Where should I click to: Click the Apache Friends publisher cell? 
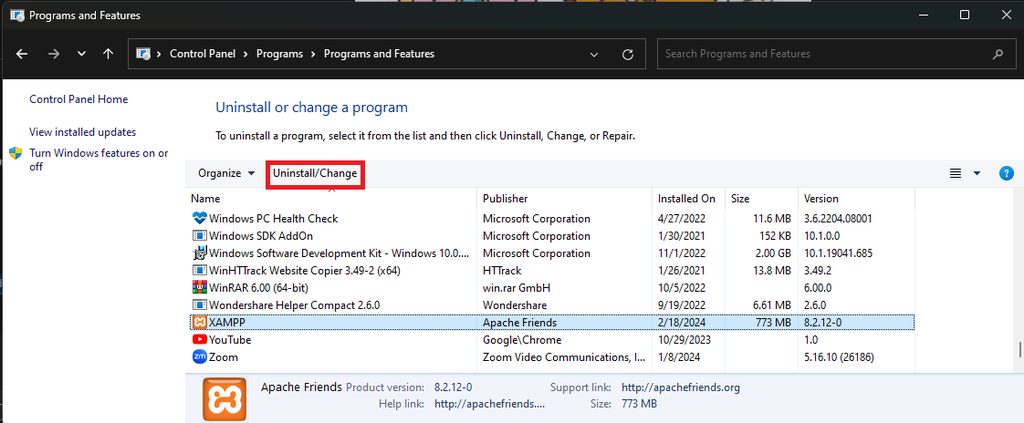(520, 322)
